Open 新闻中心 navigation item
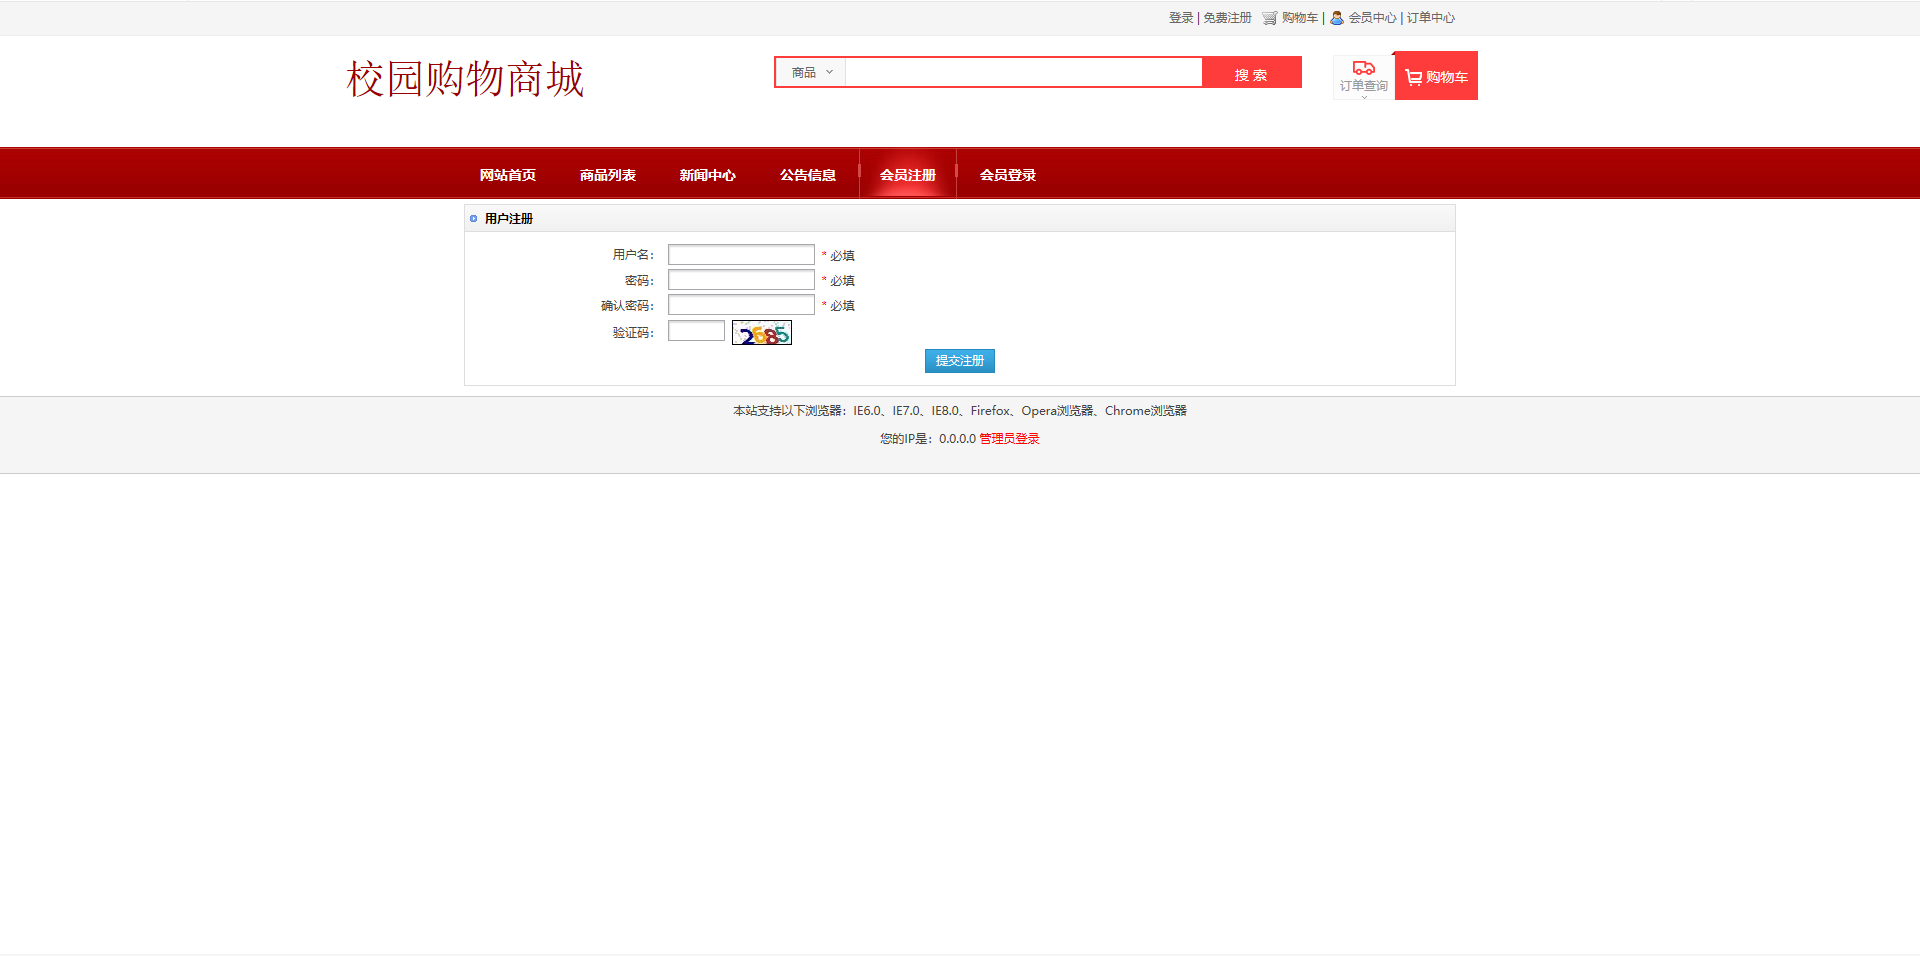Screen dimensions: 1920x956 [708, 175]
